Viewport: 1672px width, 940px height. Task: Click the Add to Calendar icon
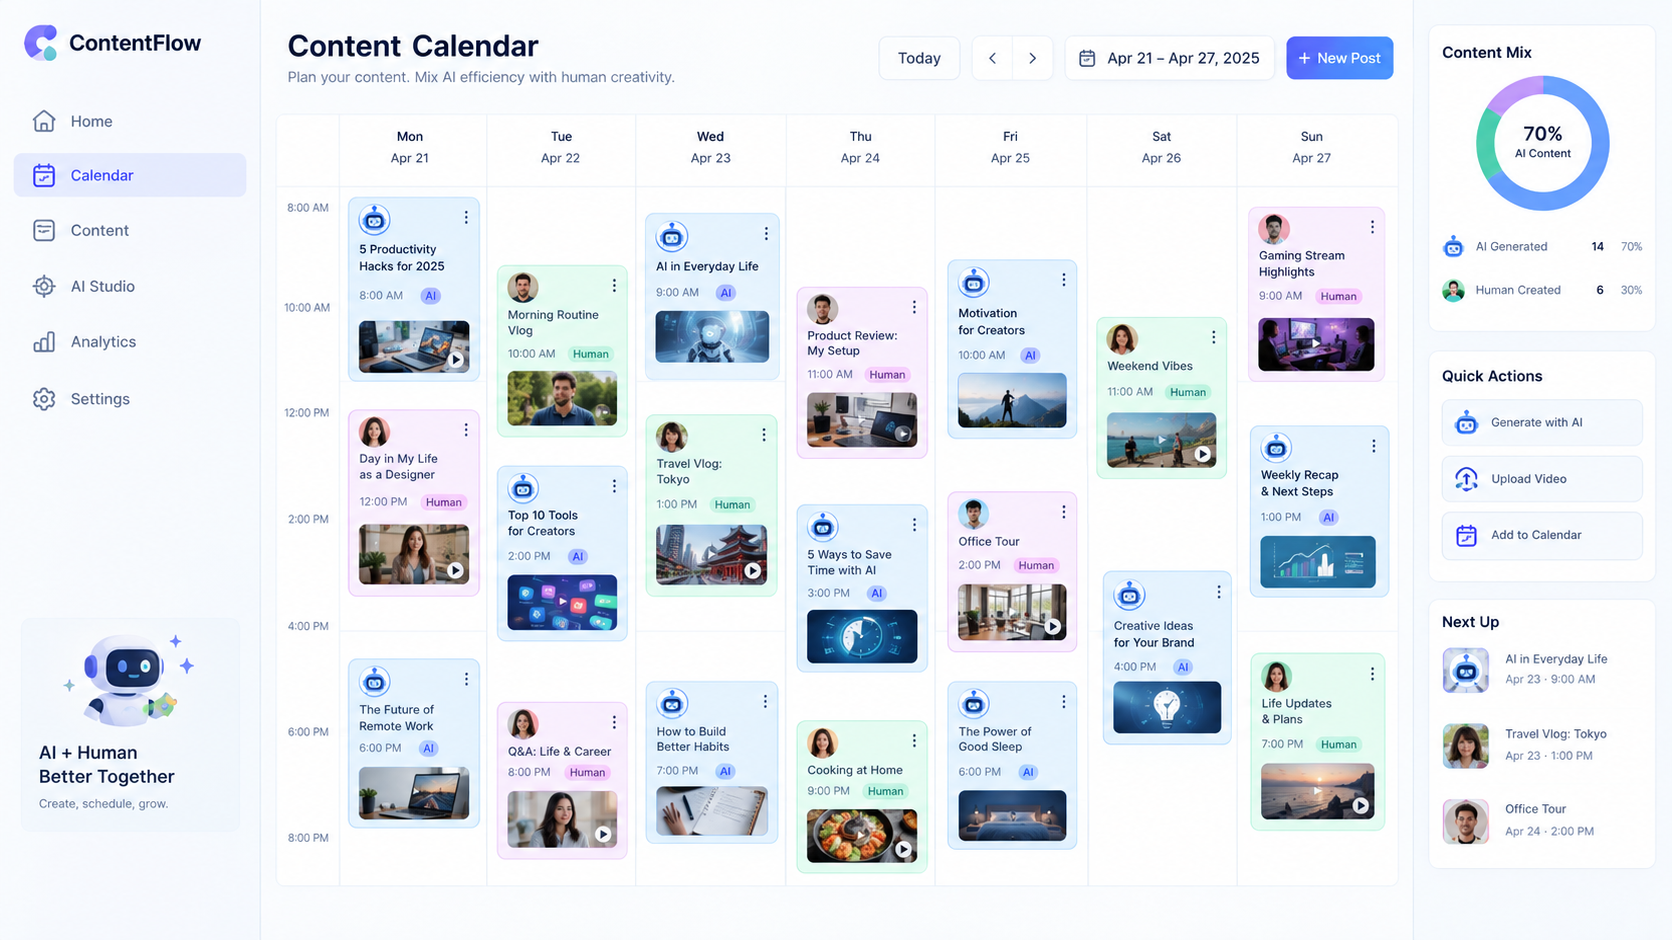point(1466,535)
